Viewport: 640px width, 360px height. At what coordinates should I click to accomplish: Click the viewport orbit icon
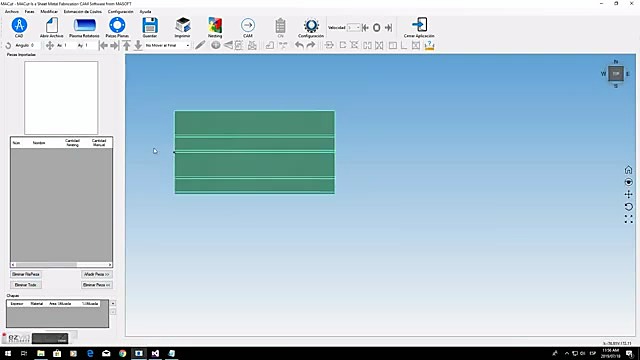pyautogui.click(x=628, y=182)
